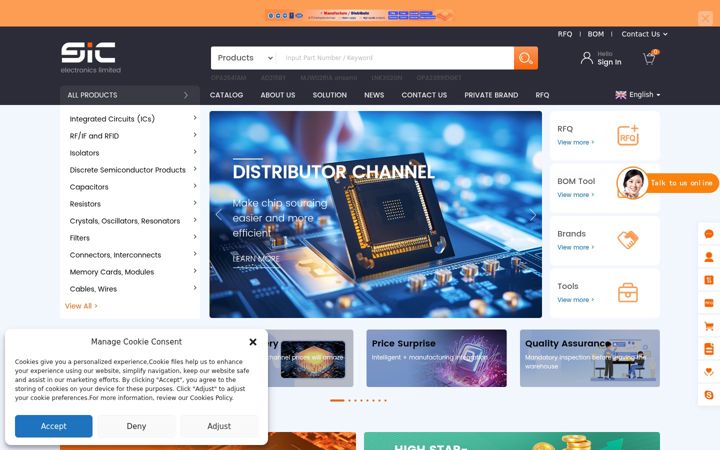The image size is (720, 450).
Task: Open RFQ in the main navigation bar
Action: coord(542,95)
